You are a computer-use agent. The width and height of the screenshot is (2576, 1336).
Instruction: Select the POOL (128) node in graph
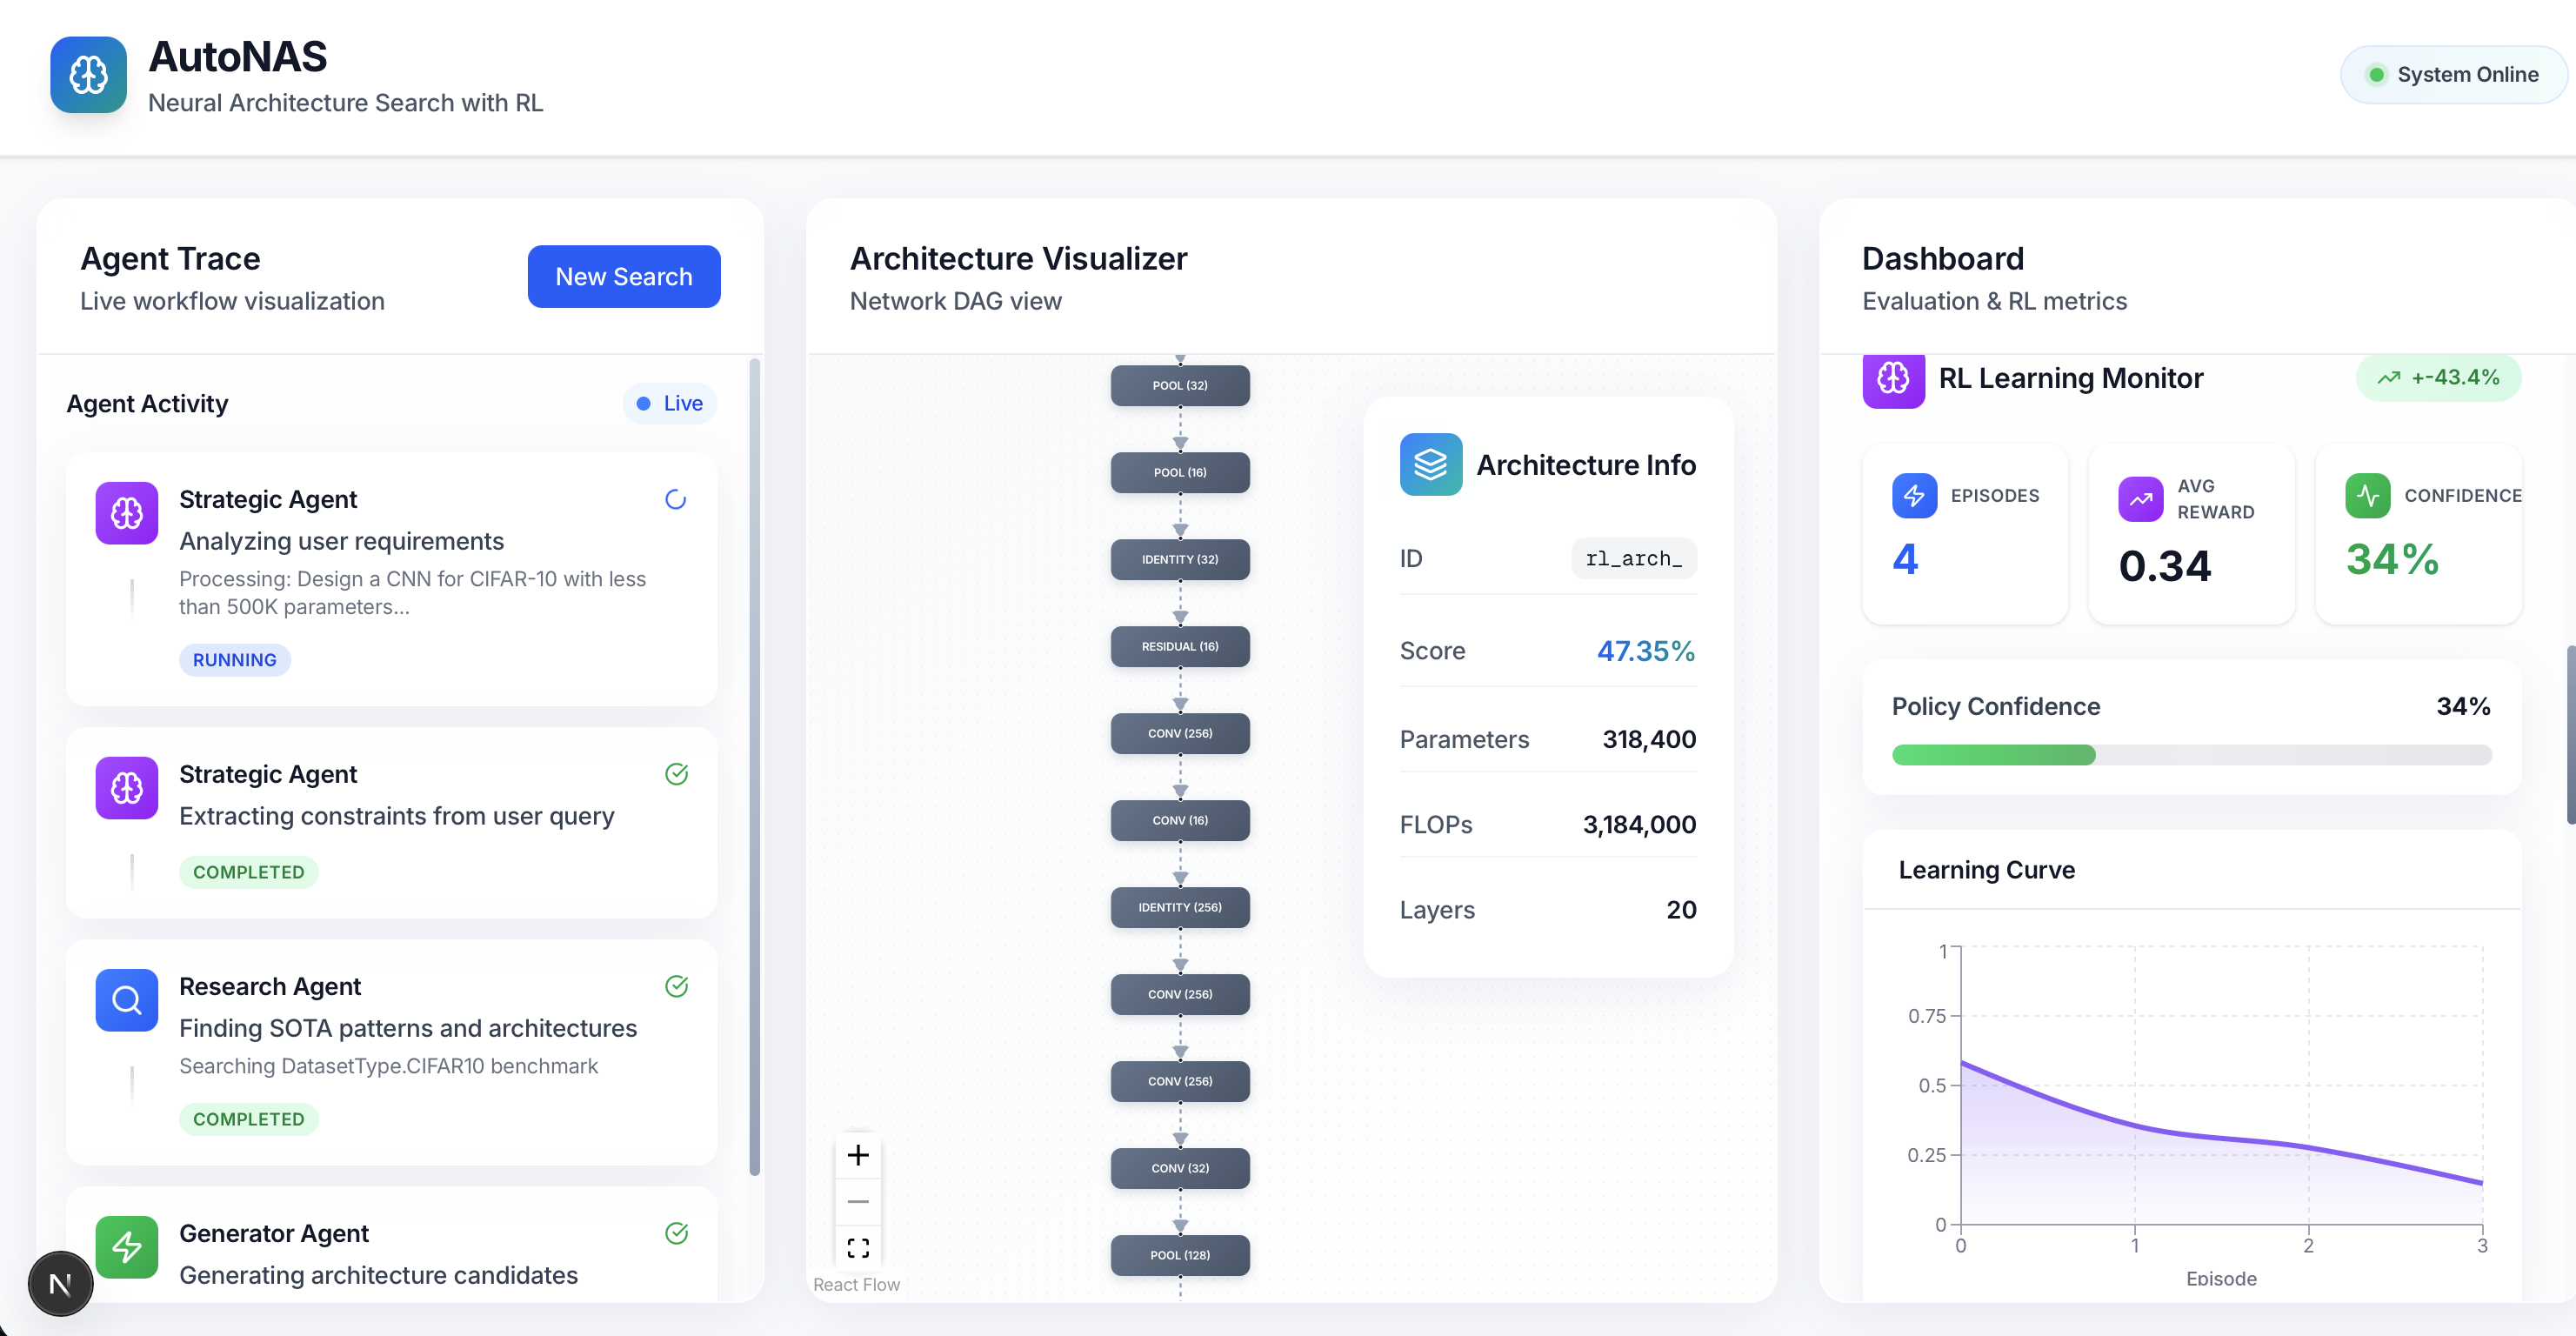pos(1179,1254)
